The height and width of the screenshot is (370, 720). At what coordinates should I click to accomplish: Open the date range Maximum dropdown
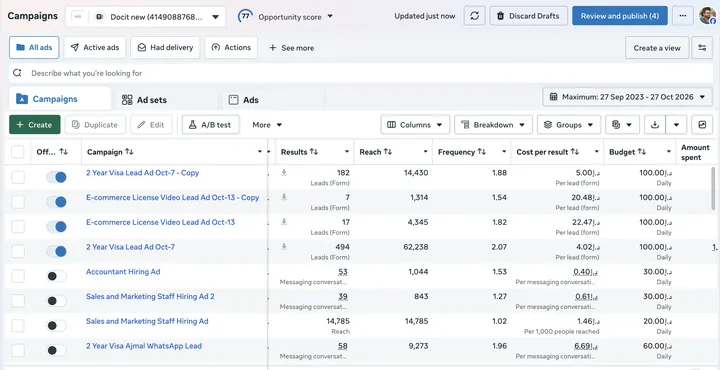coord(627,97)
